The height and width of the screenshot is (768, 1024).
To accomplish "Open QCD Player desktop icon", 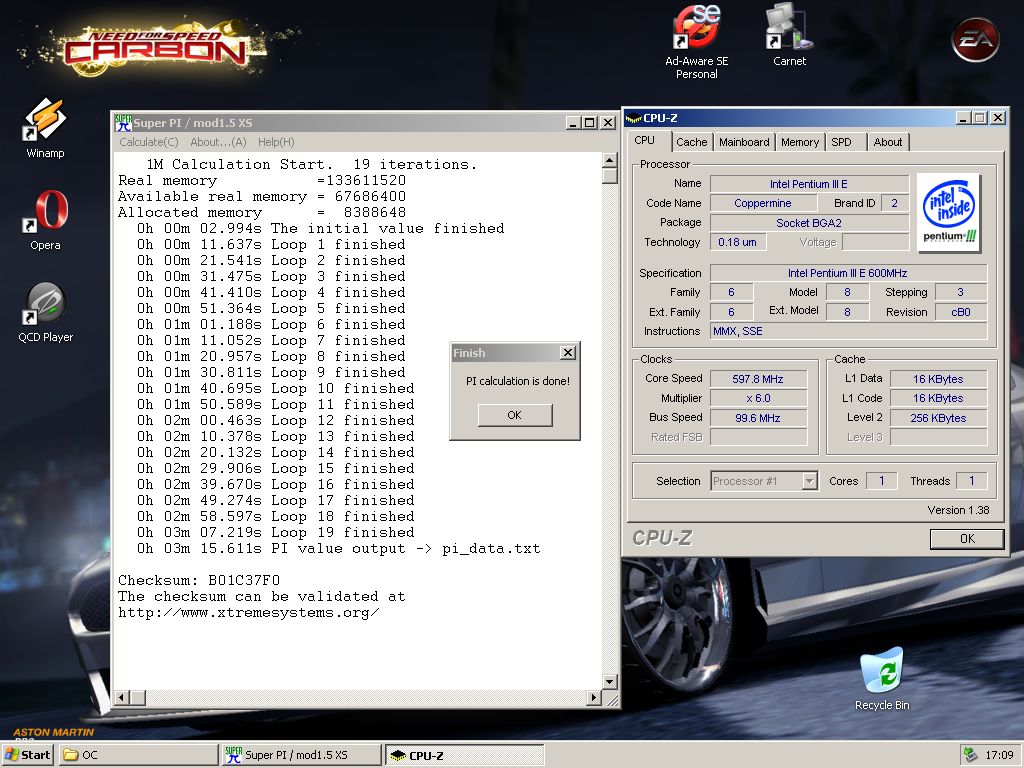I will pos(45,312).
